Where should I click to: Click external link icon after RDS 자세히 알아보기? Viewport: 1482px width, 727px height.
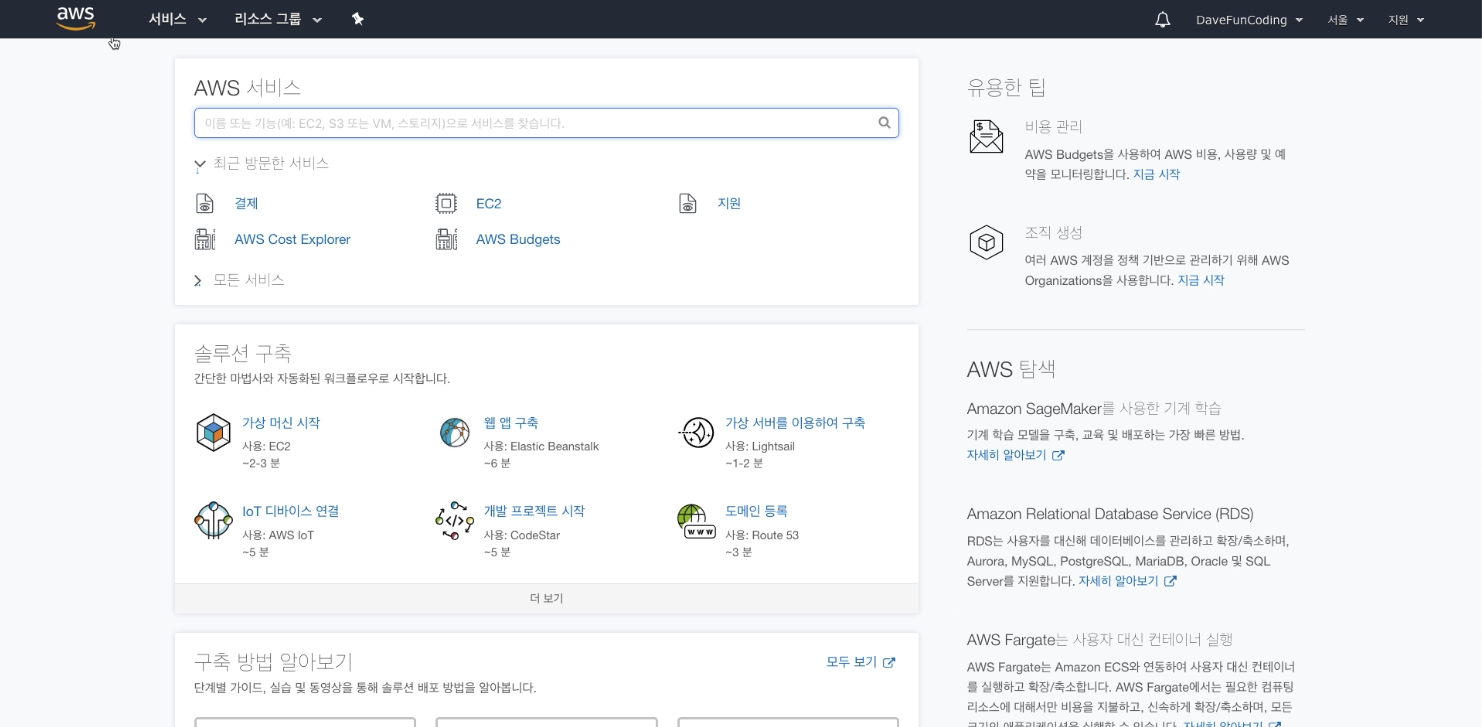click(x=1170, y=581)
